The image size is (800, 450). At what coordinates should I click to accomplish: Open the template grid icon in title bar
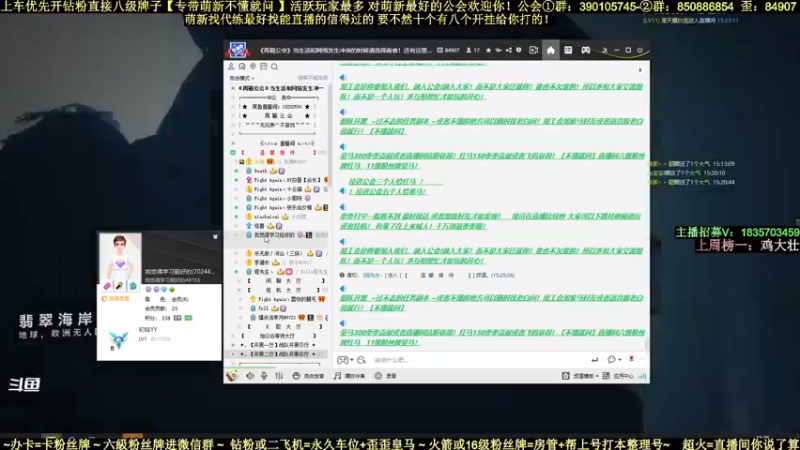[x=568, y=50]
